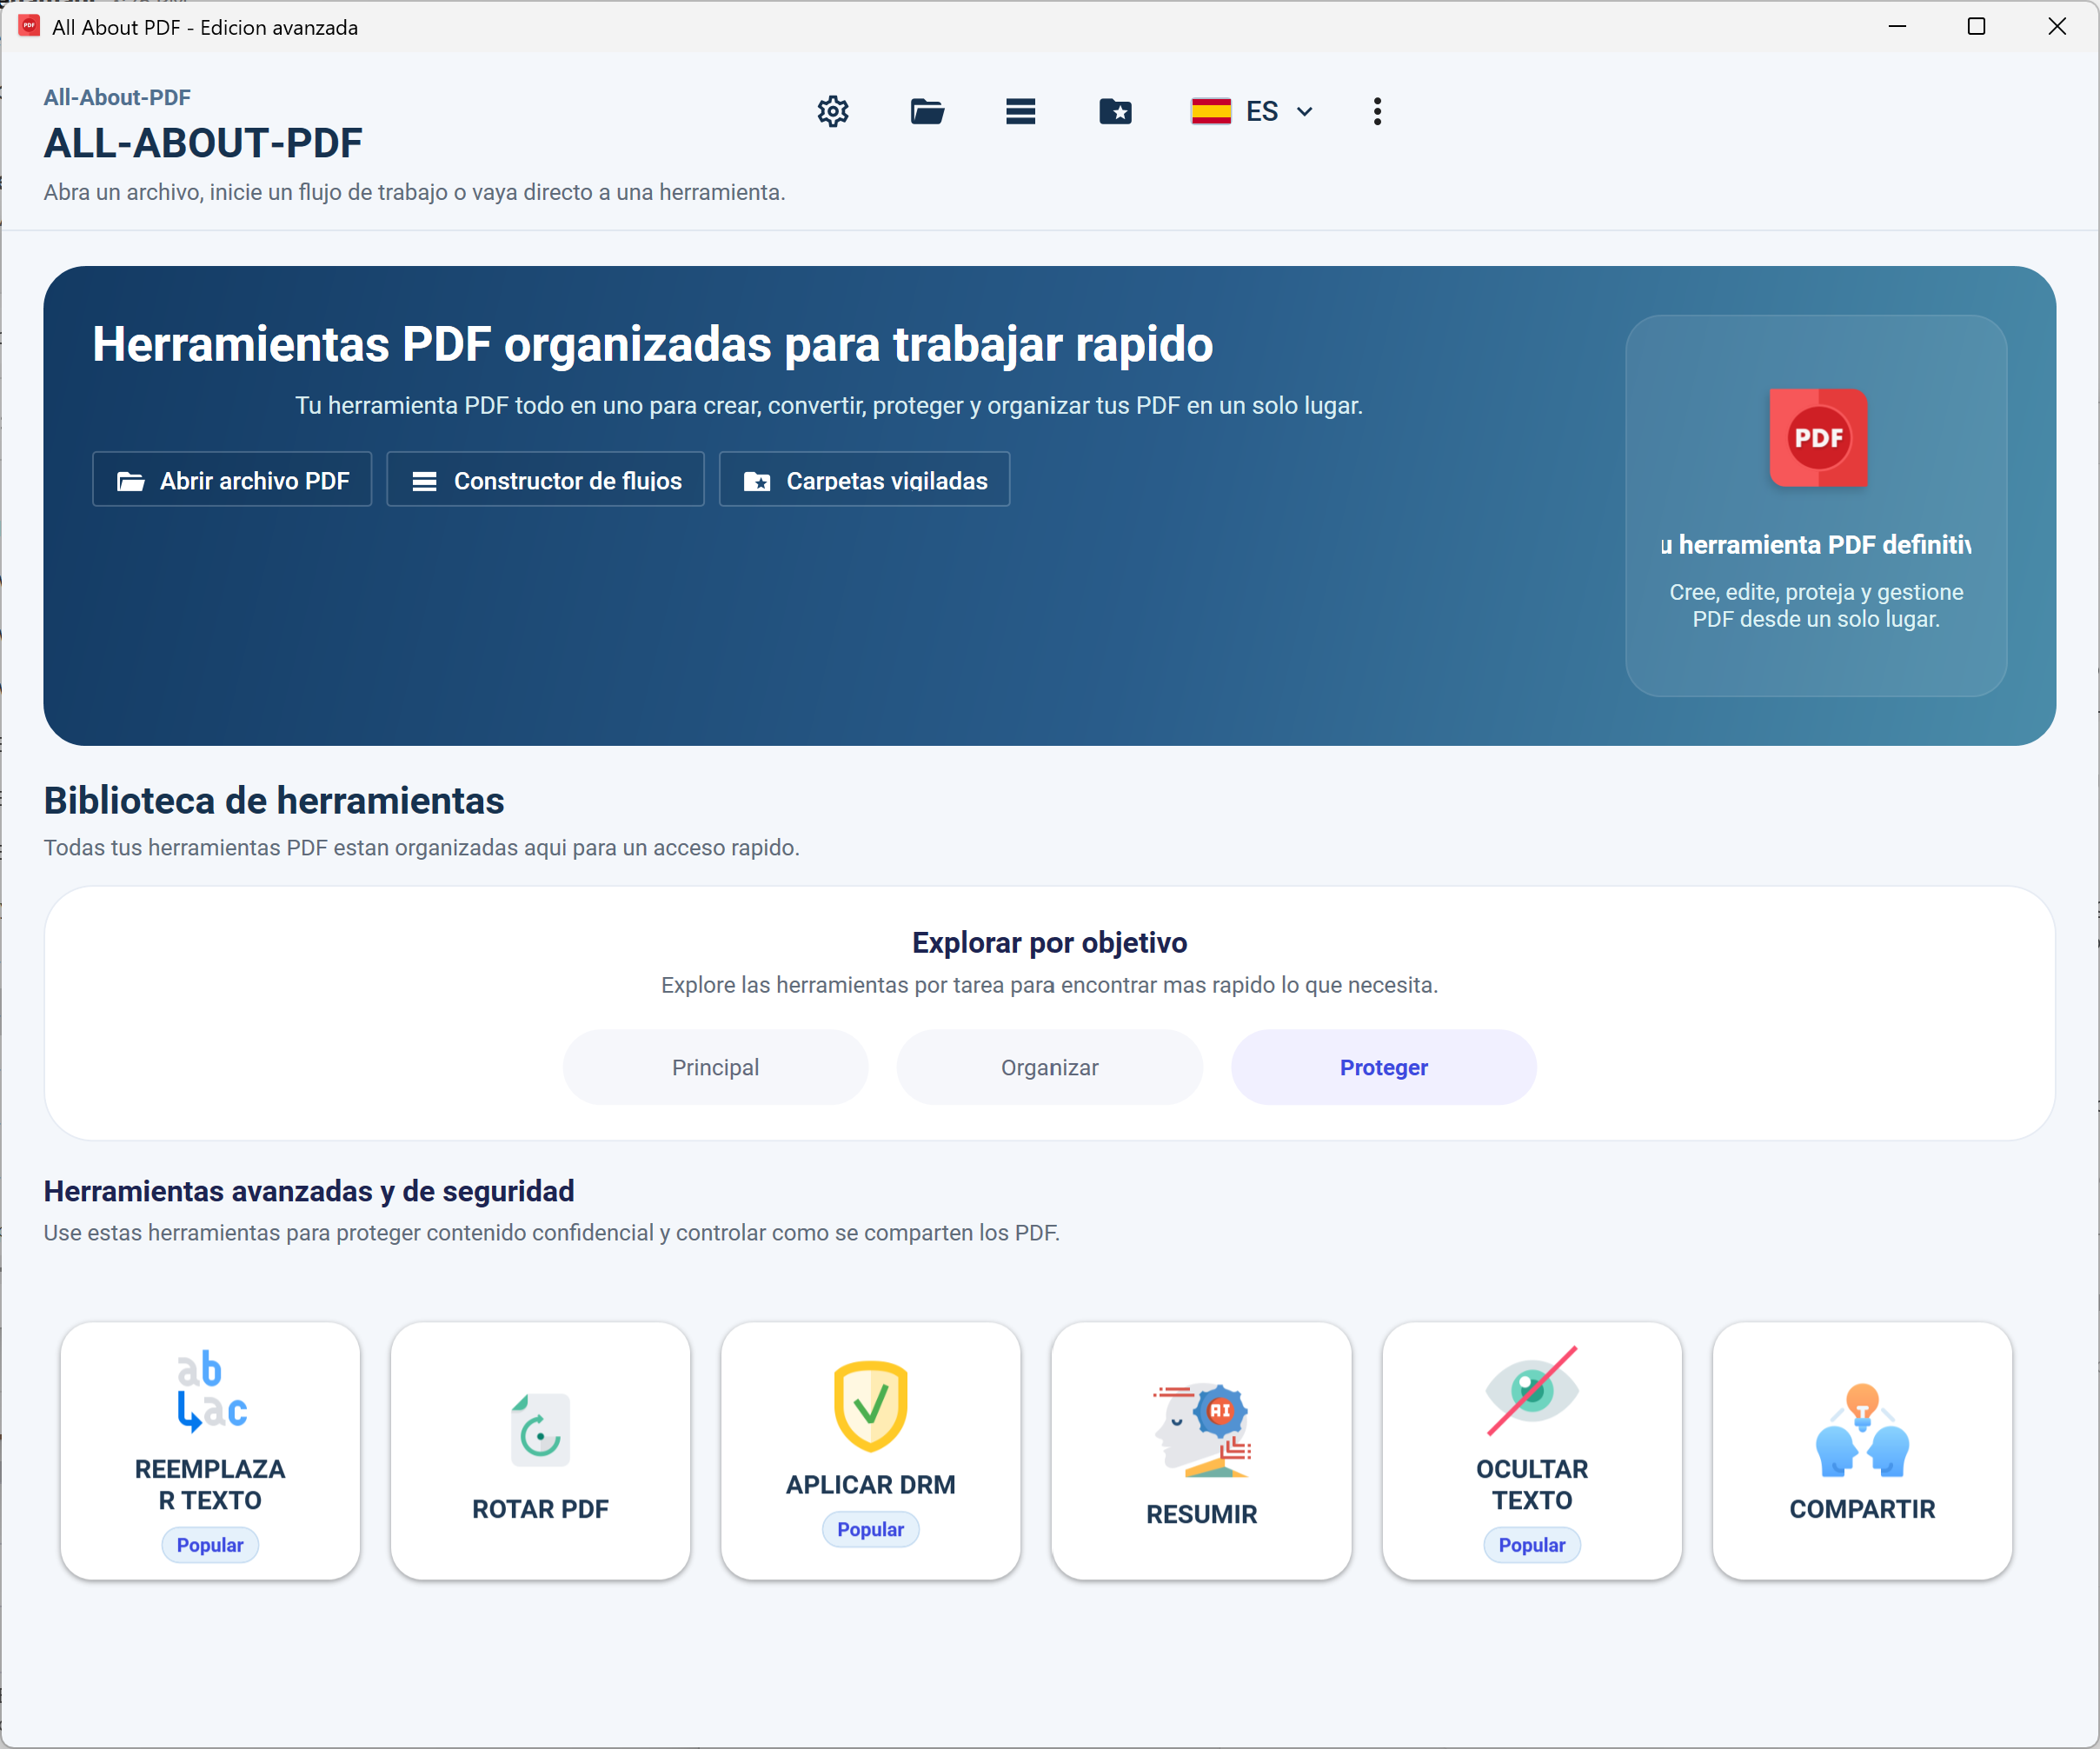
Task: Click the open folder toolbar icon
Action: pyautogui.click(x=926, y=111)
